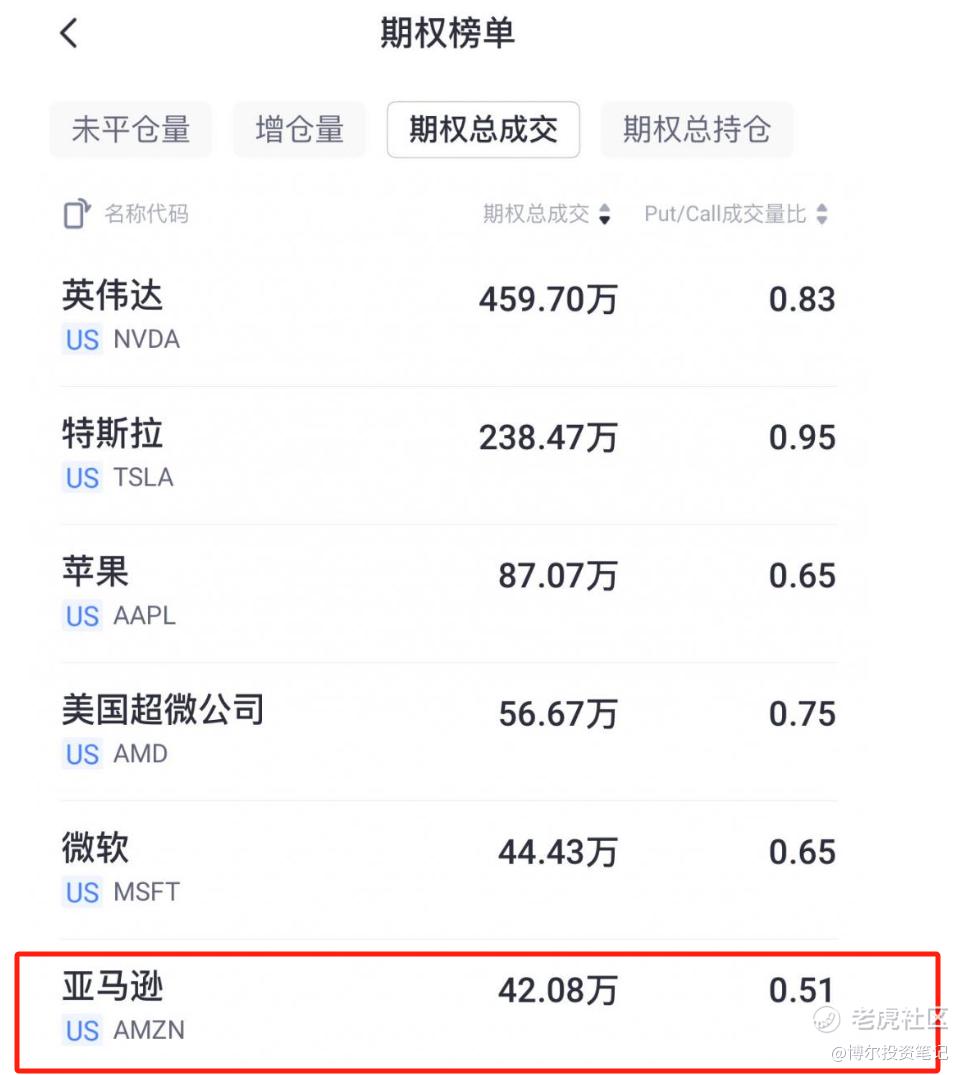Tap the rotate screen icon beside 名称代码

pyautogui.click(x=77, y=214)
